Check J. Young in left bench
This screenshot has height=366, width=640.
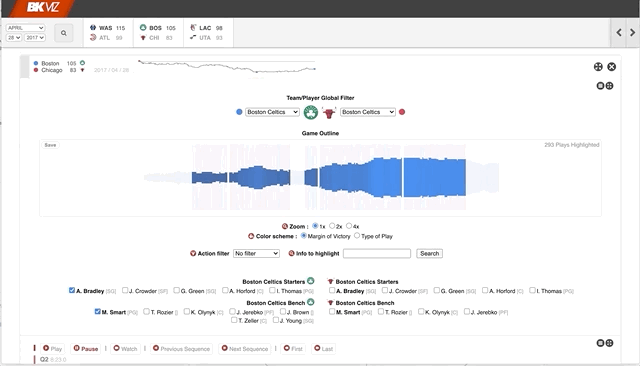[x=276, y=320]
